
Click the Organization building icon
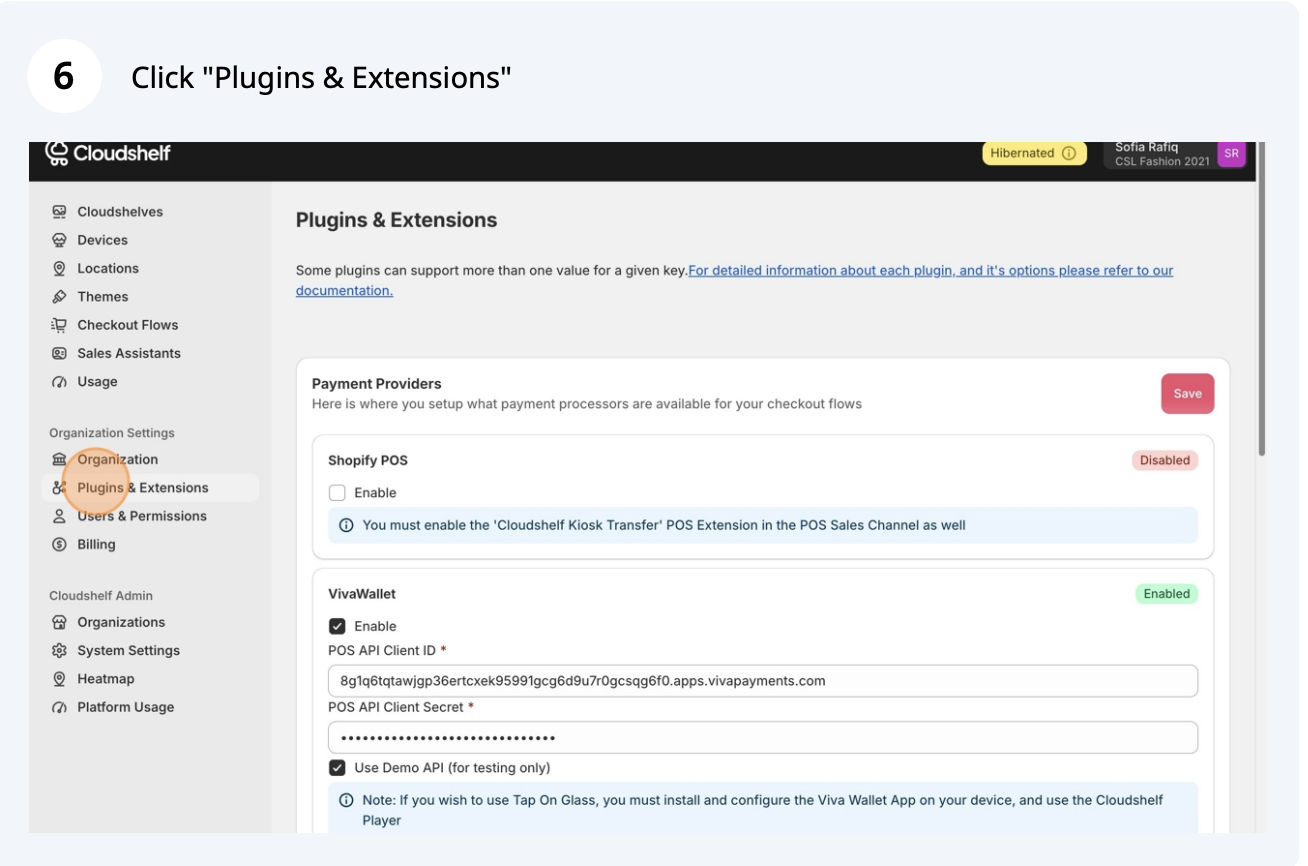(x=59, y=460)
